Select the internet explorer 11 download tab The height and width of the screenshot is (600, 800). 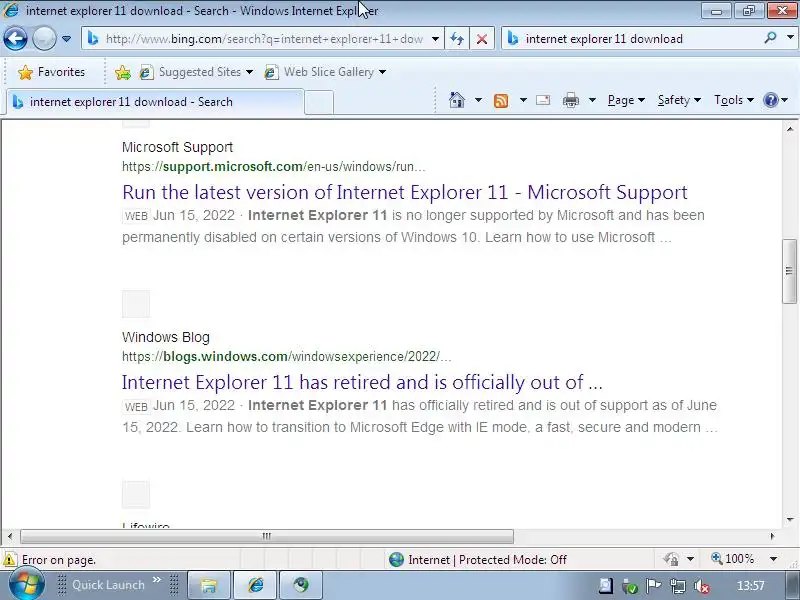click(x=155, y=102)
